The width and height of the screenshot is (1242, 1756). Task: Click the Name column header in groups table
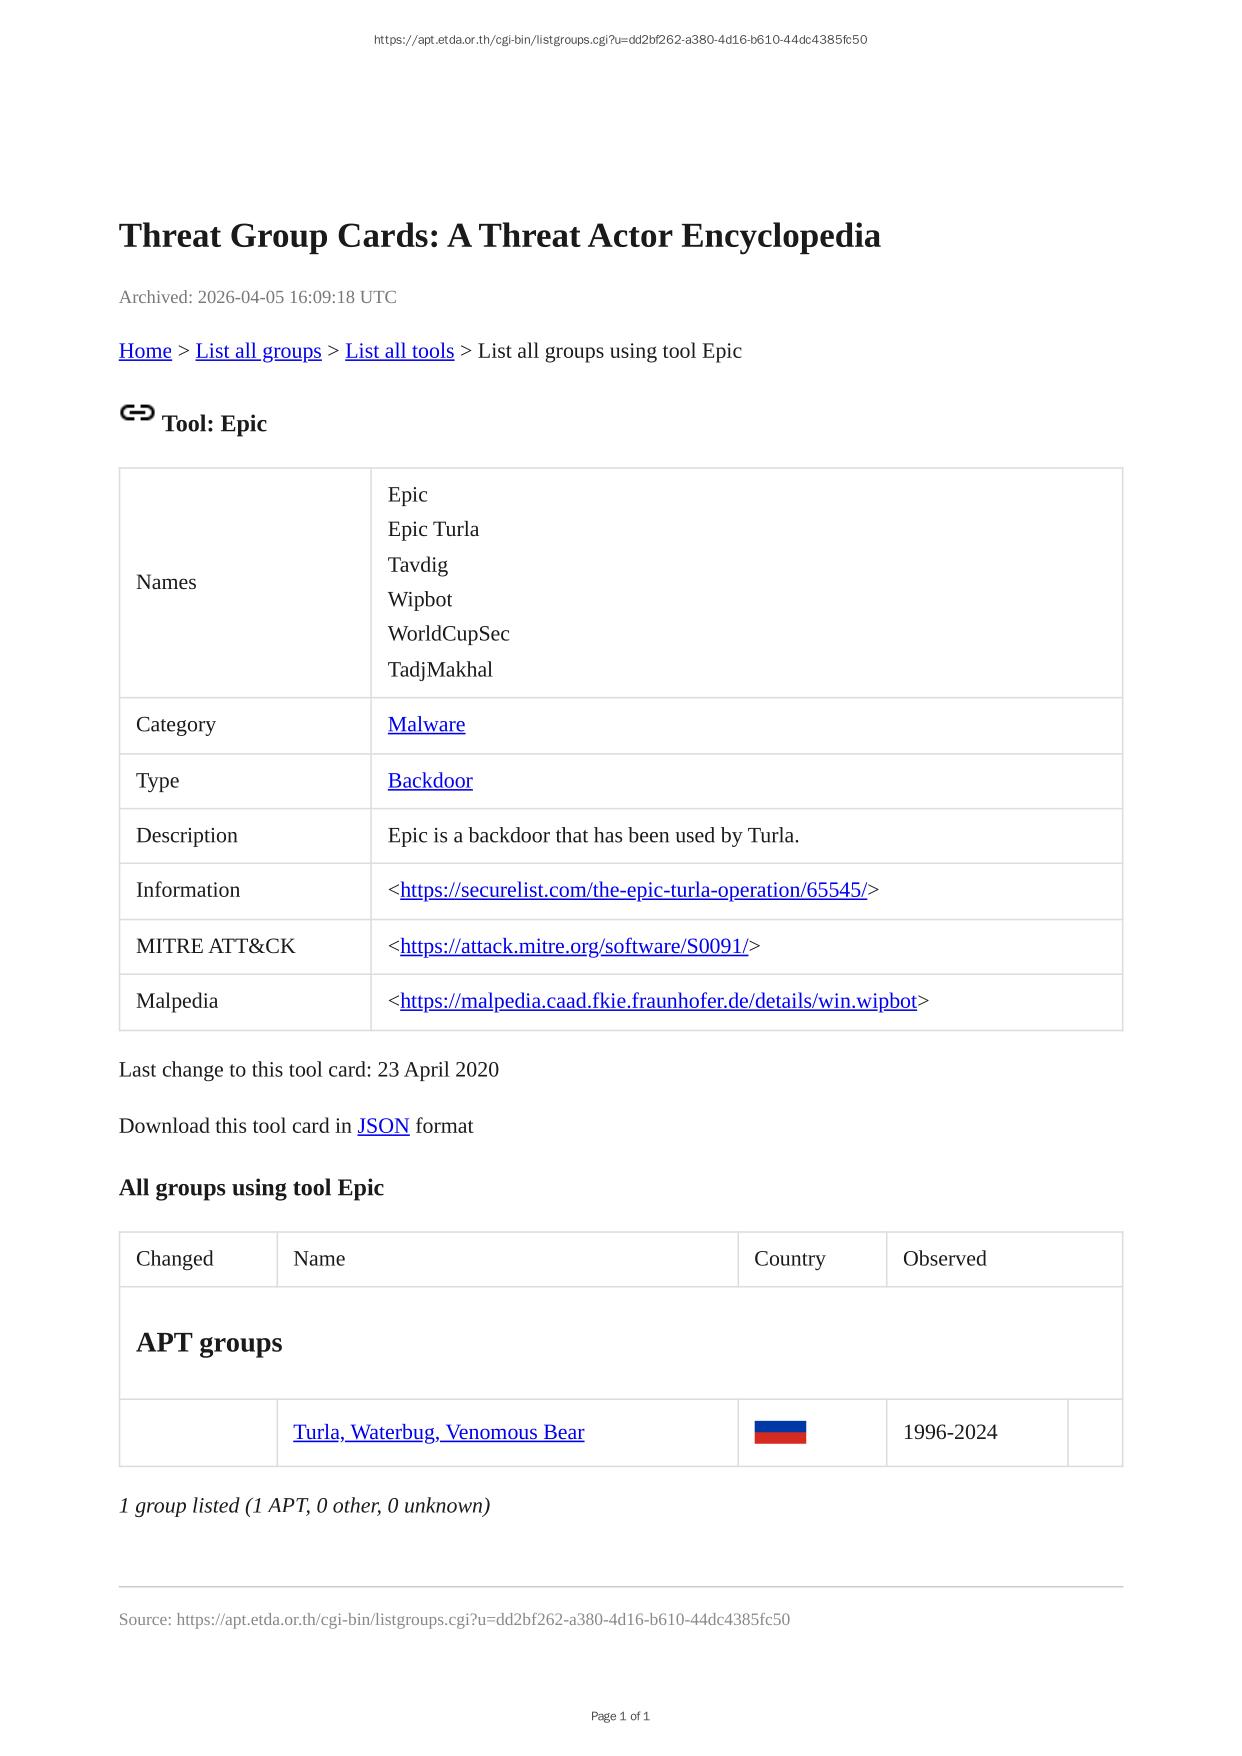319,1259
